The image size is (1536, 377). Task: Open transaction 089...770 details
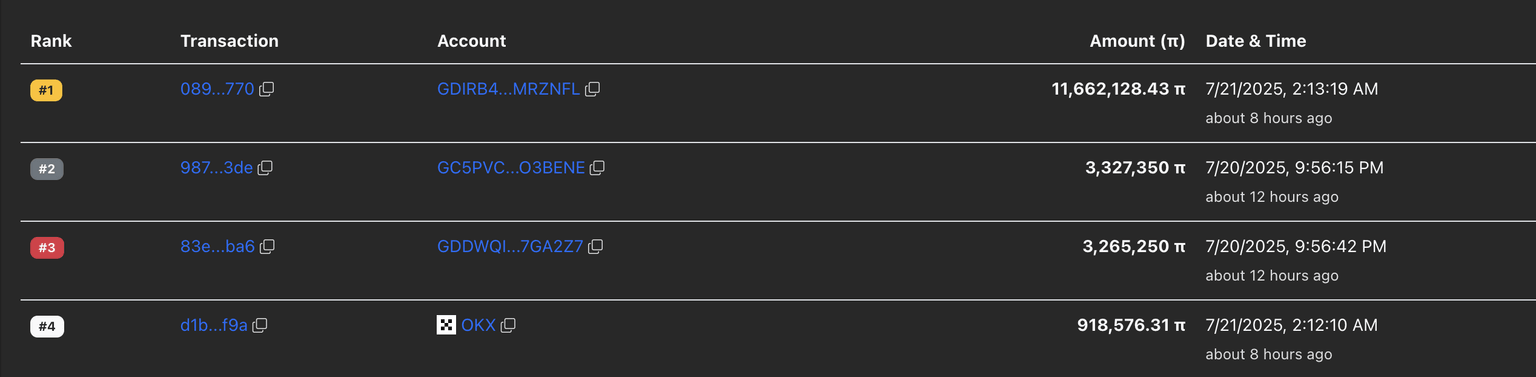coord(217,89)
